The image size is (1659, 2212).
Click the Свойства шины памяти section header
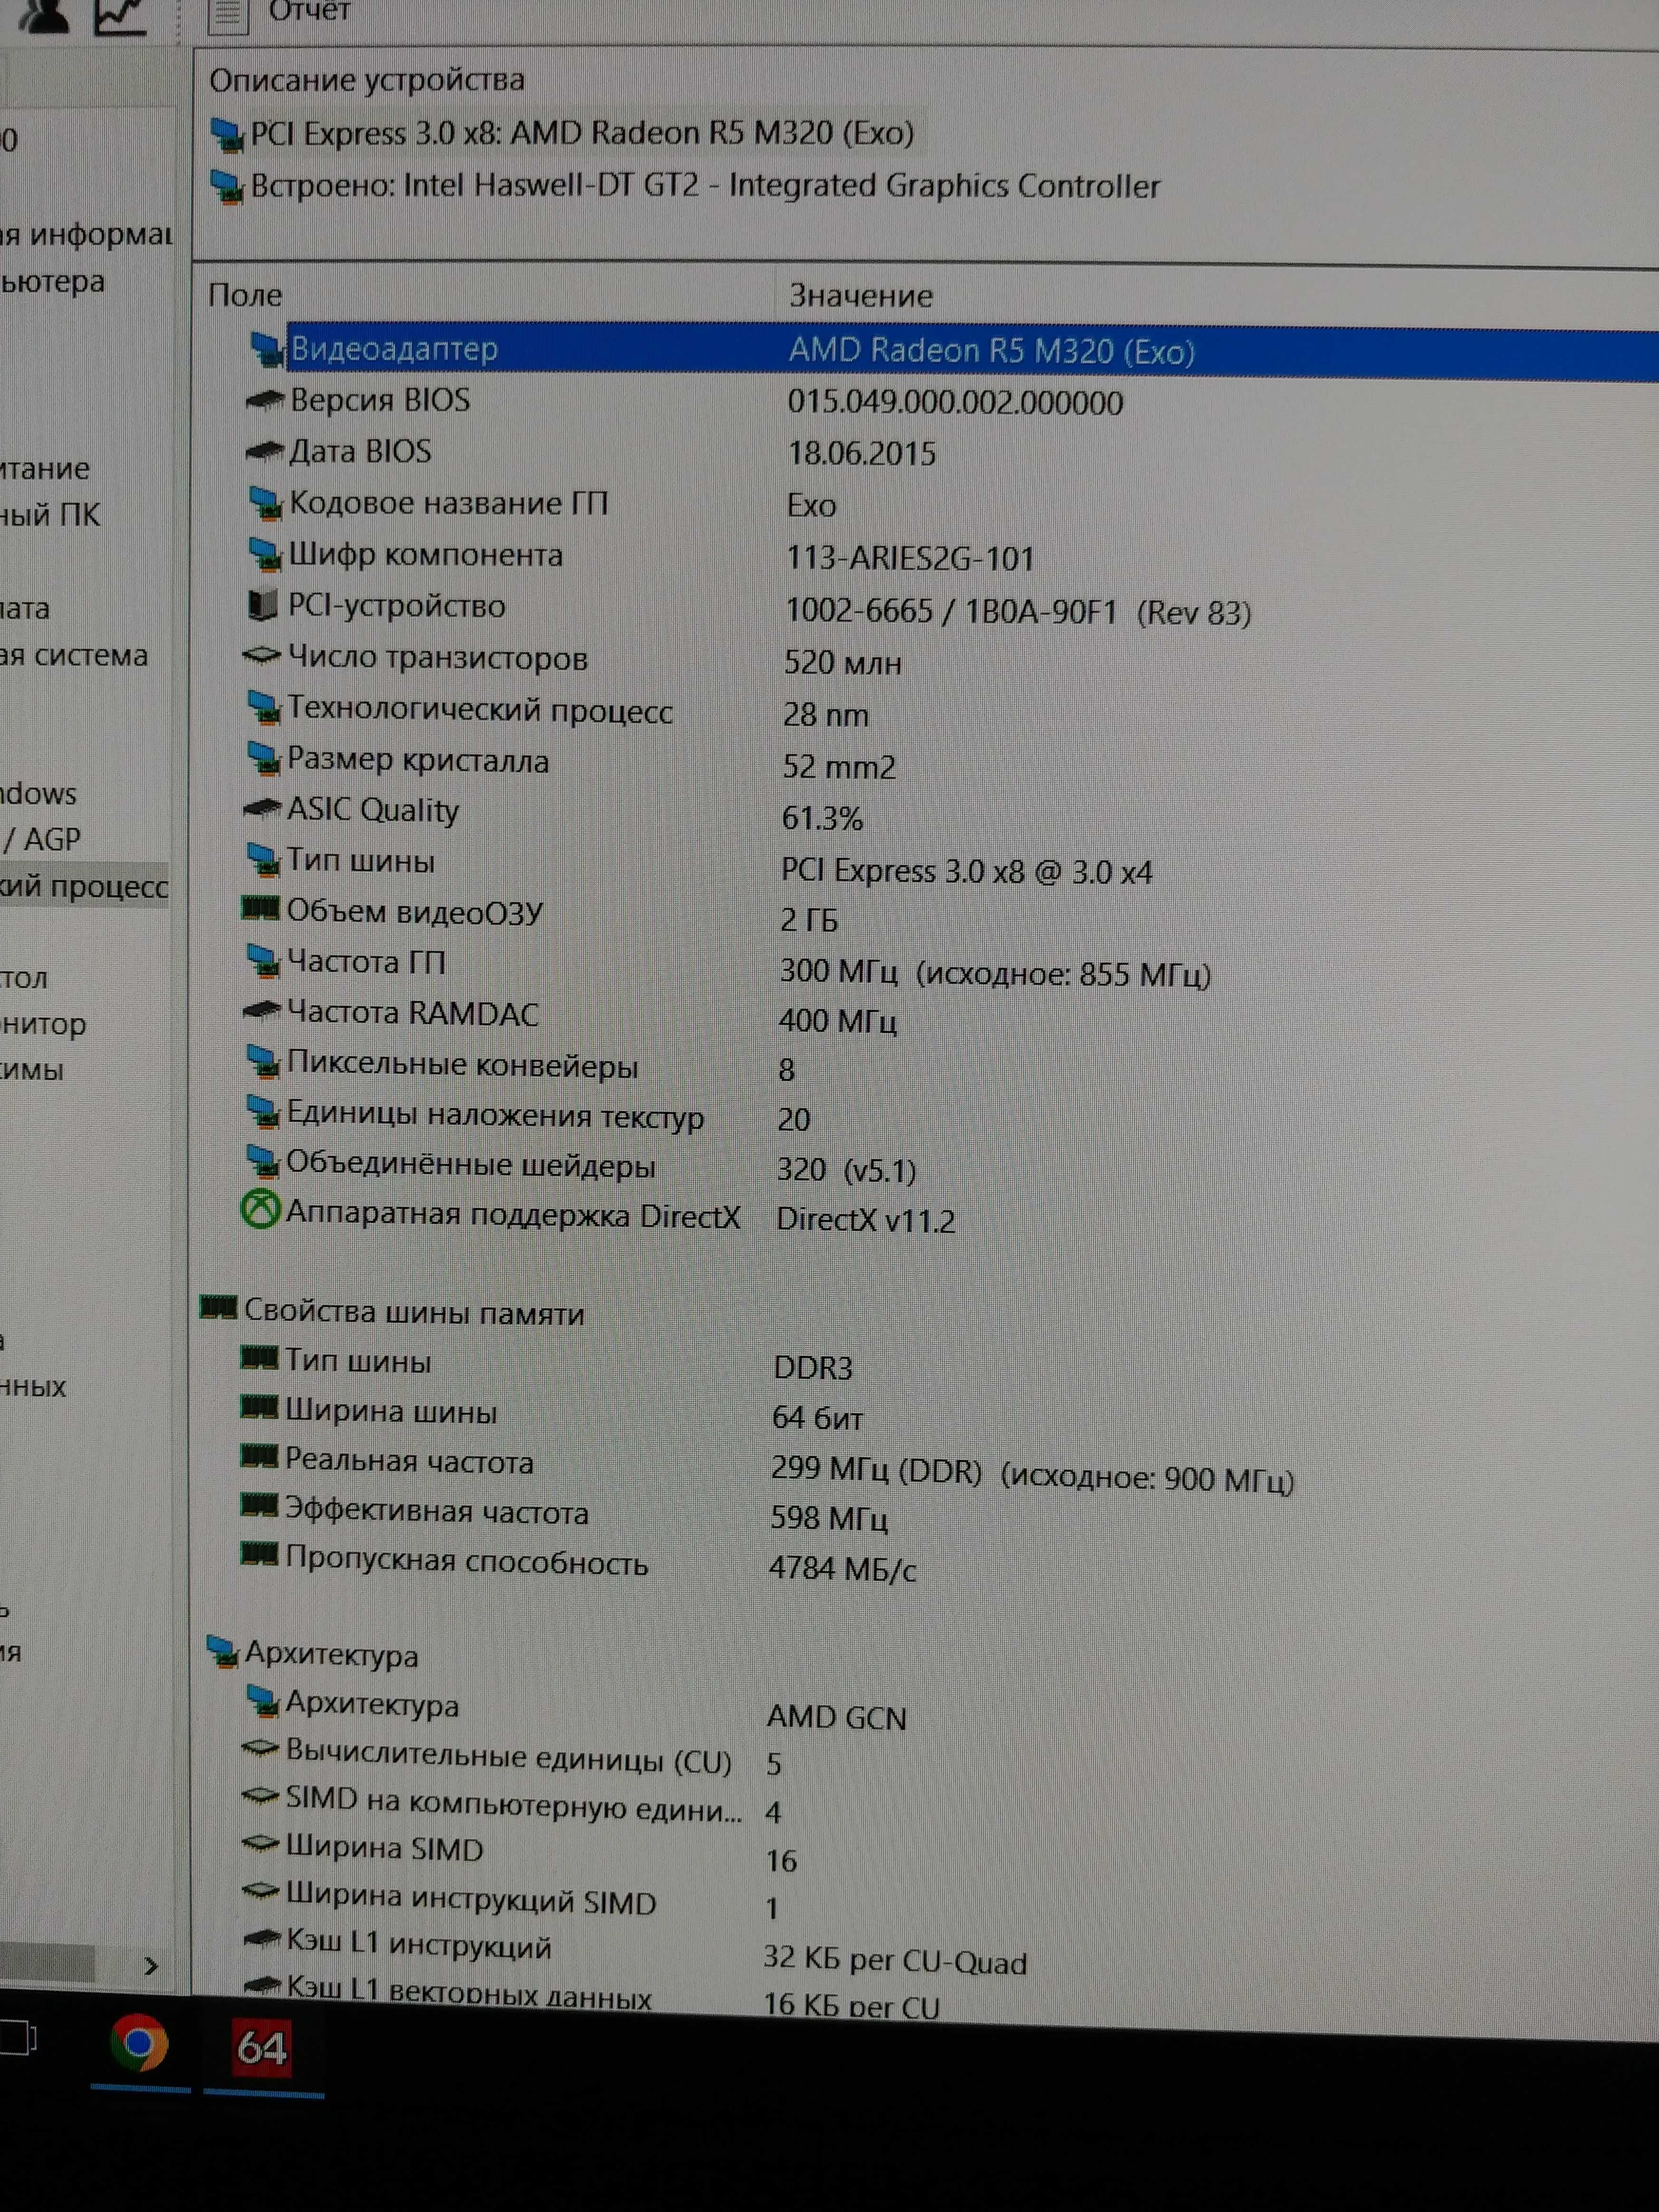[x=414, y=1313]
